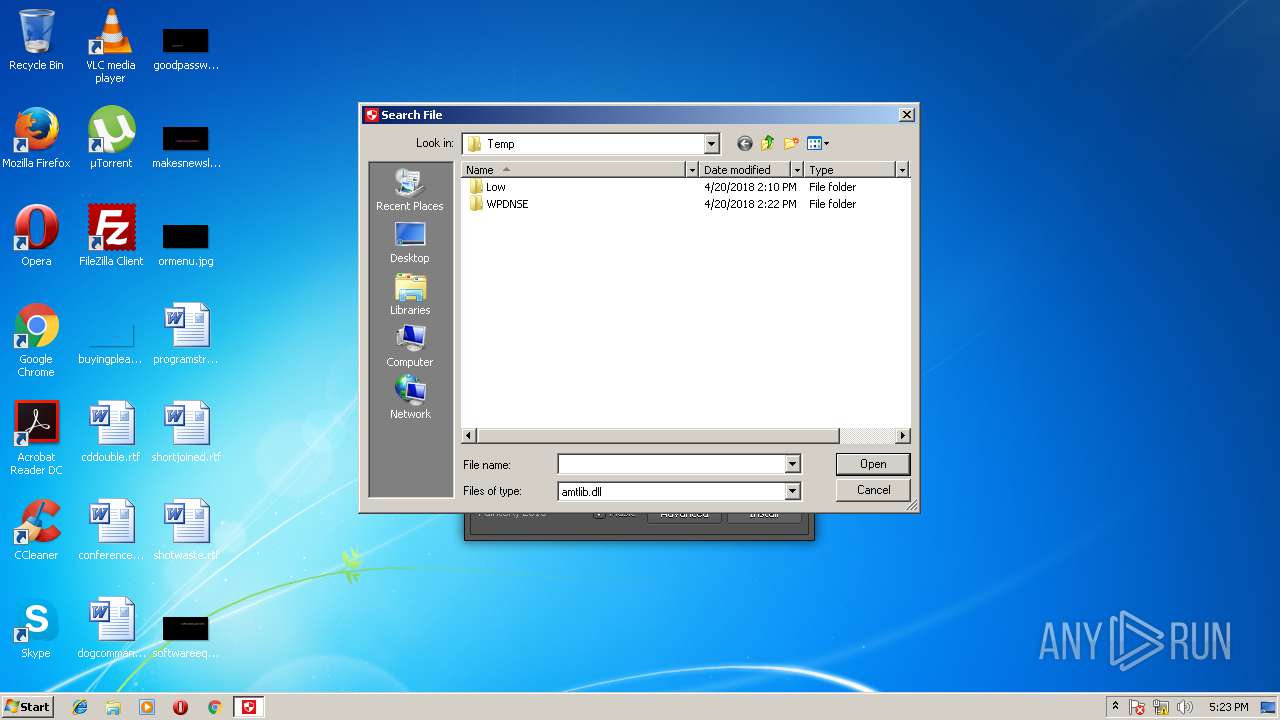Open shortjoined.rtf document on desktop
The image size is (1280, 720).
point(186,432)
